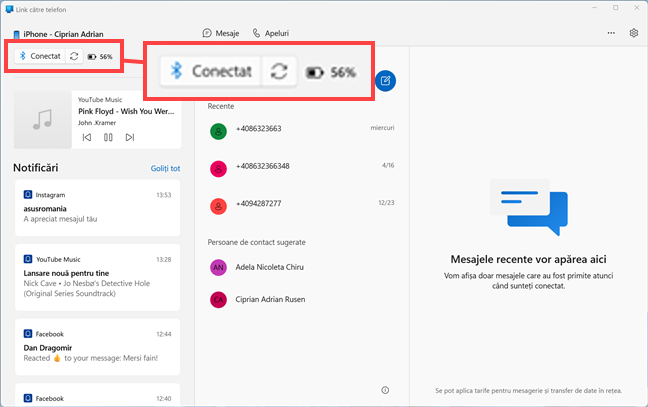This screenshot has height=407, width=648.
Task: Refresh the phone connection with sync icon
Action: [74, 56]
